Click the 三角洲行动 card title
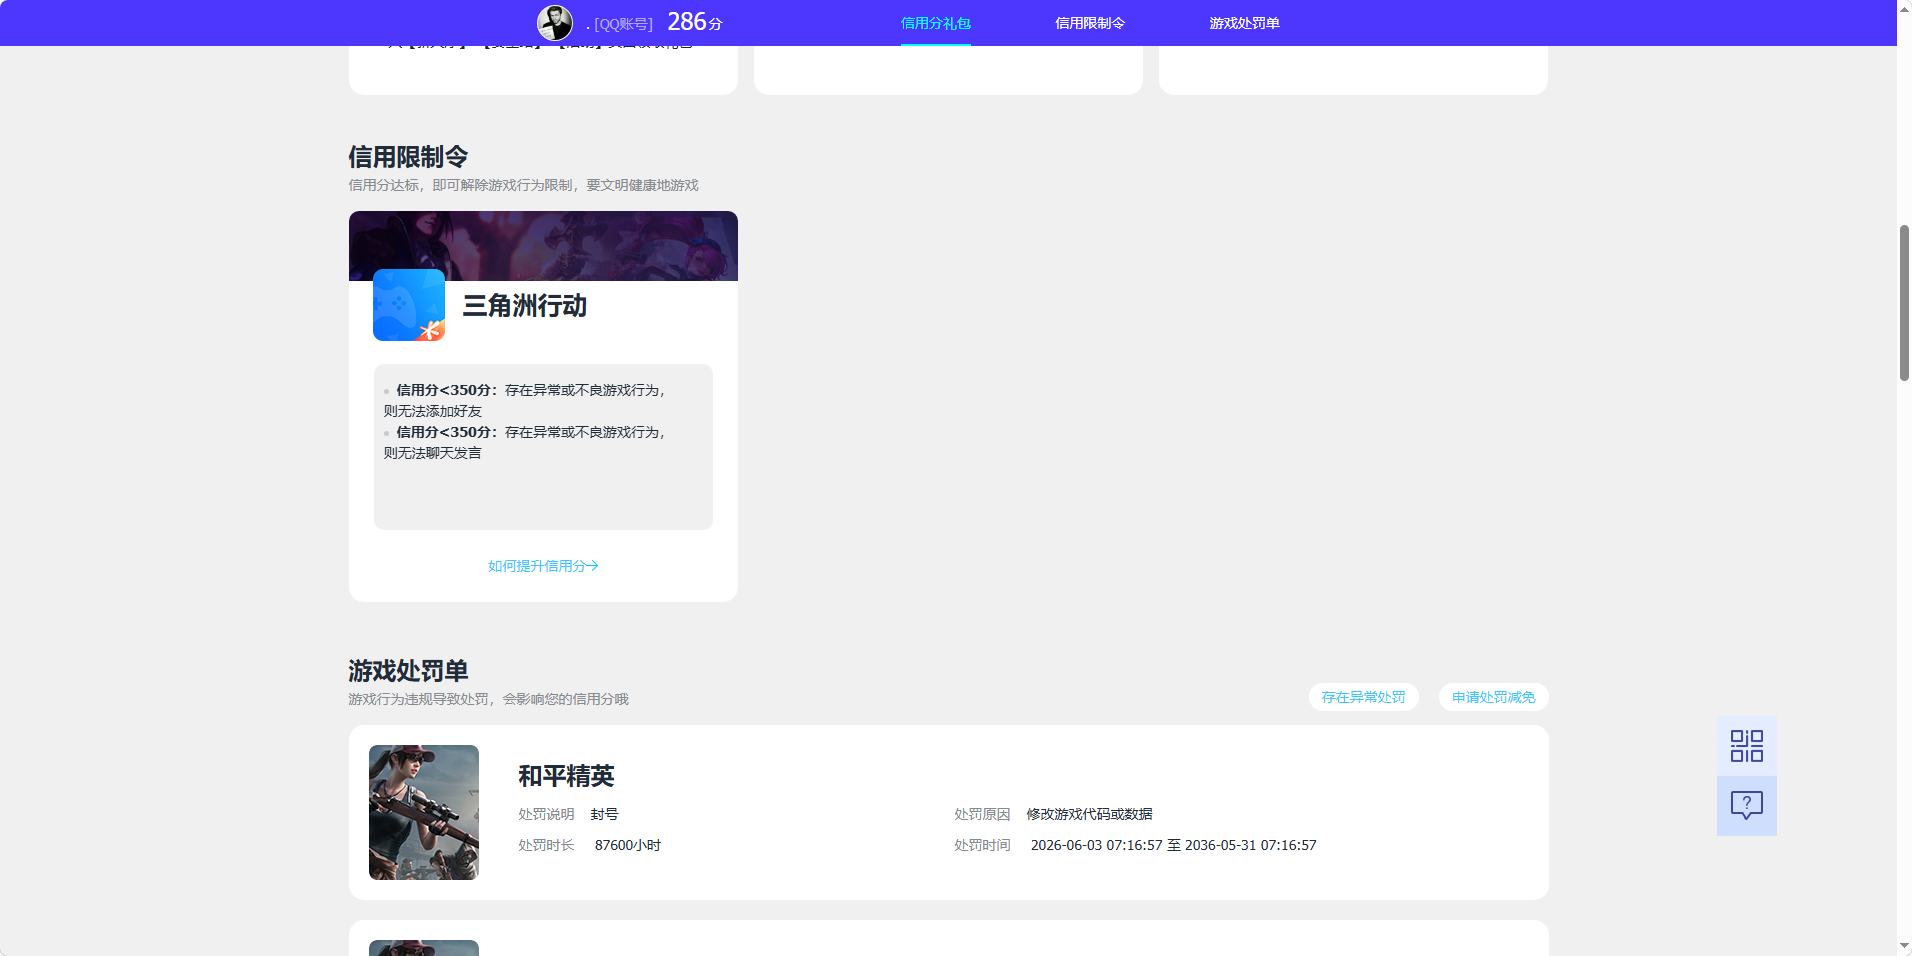The height and width of the screenshot is (956, 1912). [x=524, y=306]
